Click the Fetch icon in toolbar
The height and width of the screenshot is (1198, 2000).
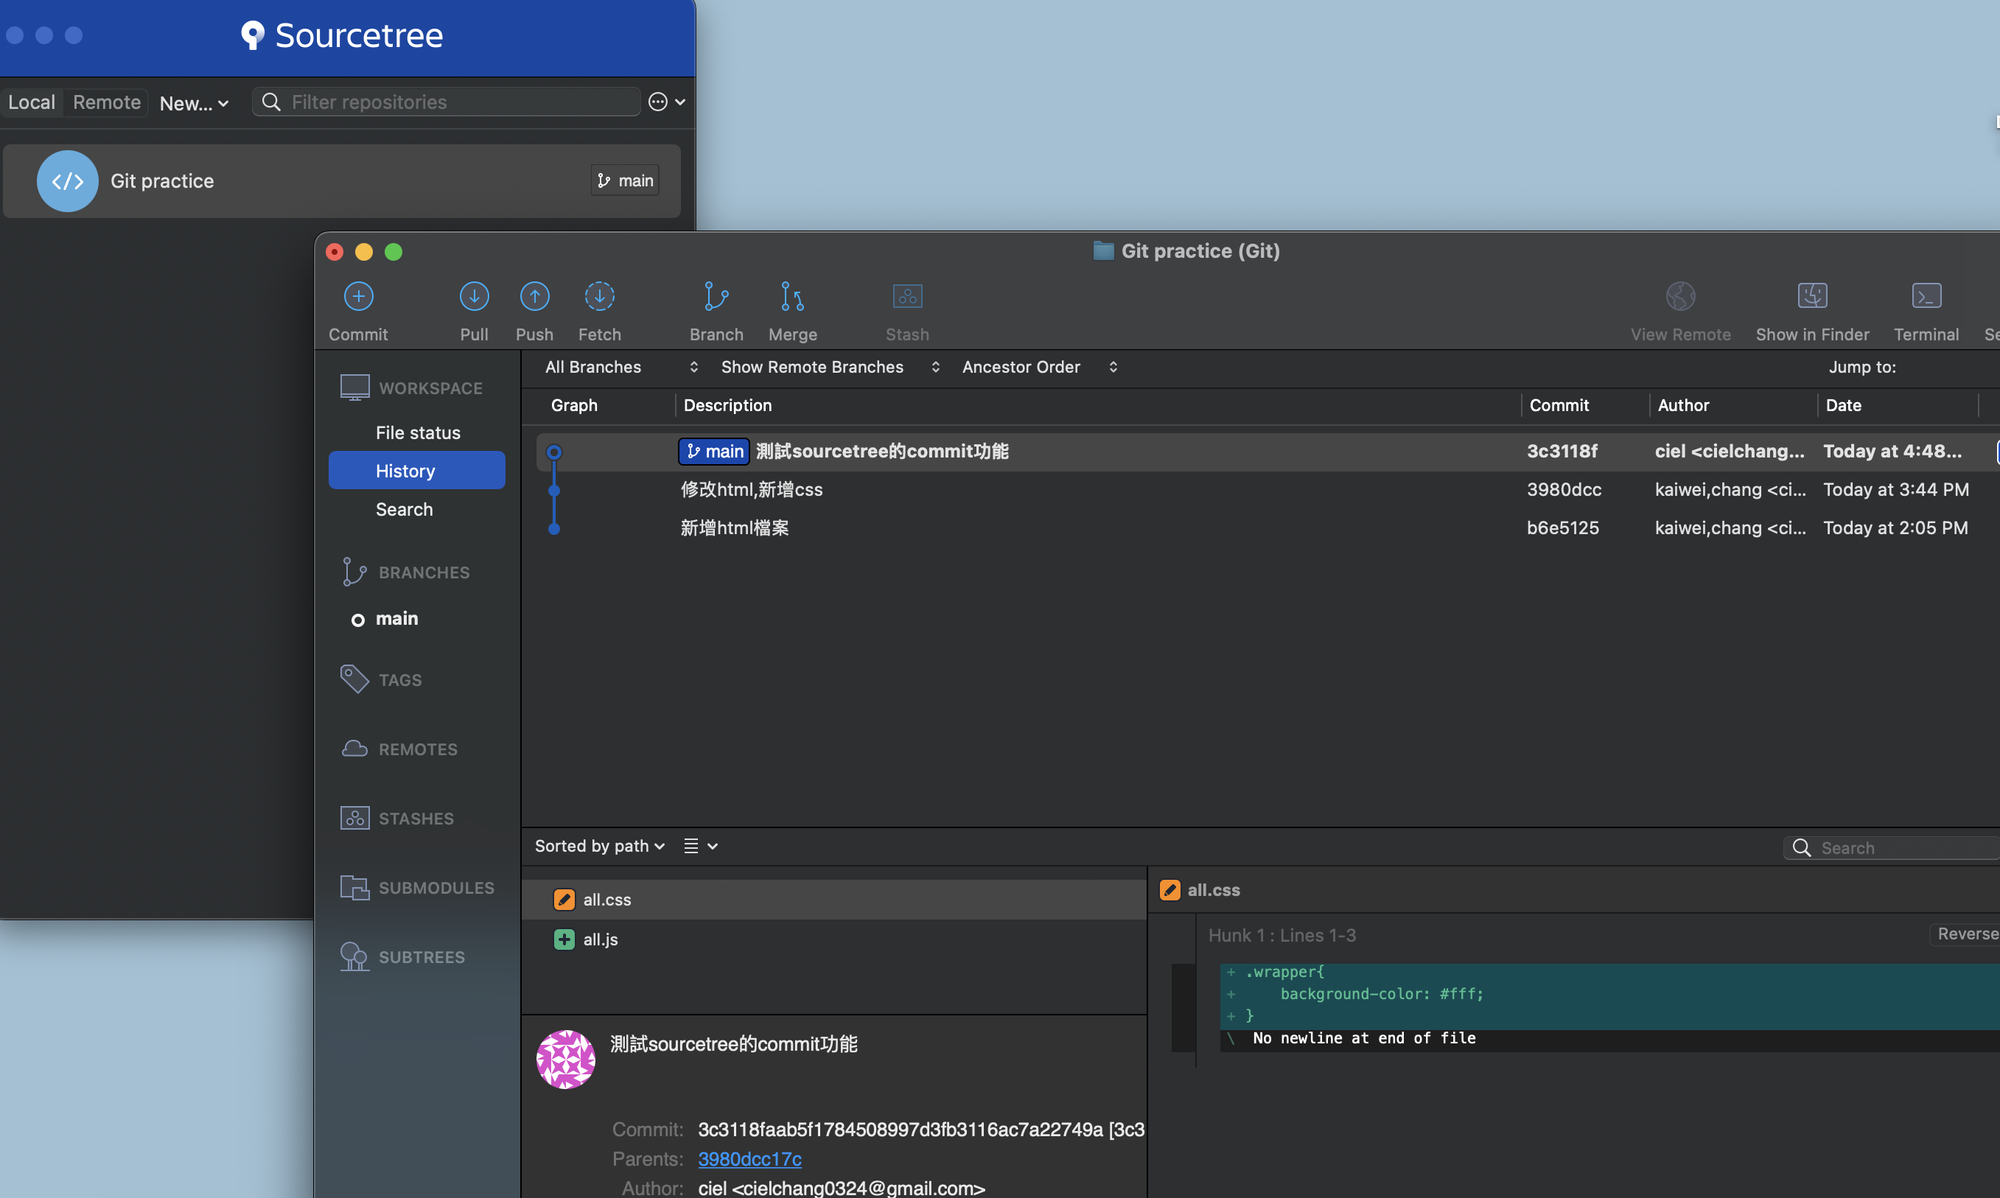point(599,309)
